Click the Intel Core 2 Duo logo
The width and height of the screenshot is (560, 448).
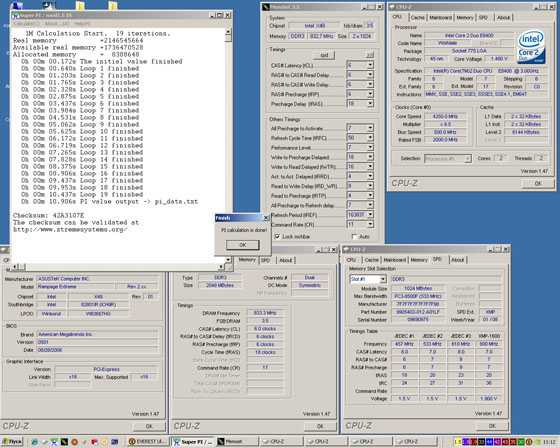531,47
